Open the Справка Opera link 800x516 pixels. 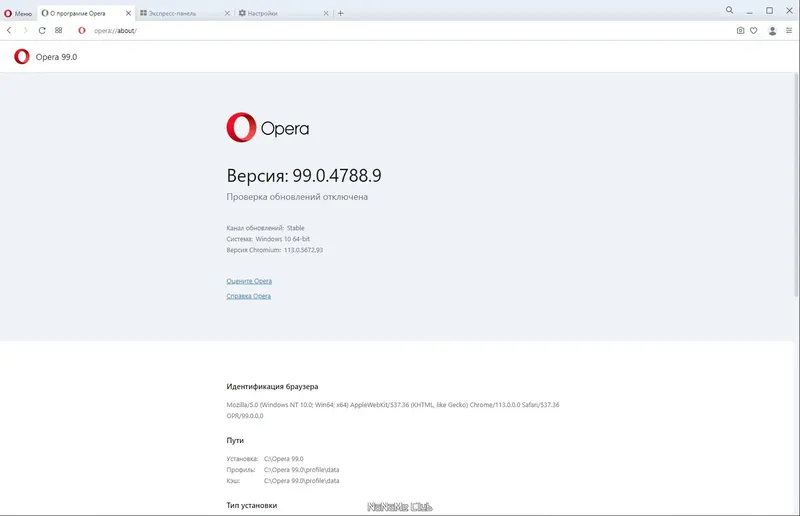point(249,296)
